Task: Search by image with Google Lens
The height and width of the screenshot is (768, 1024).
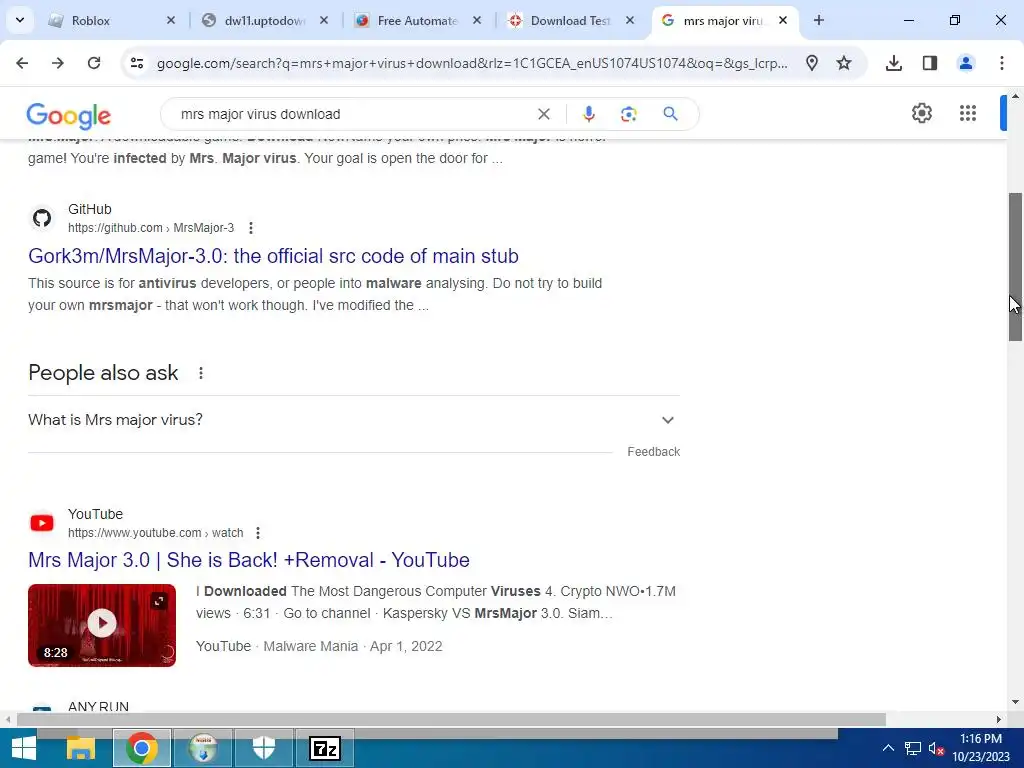Action: tap(628, 114)
